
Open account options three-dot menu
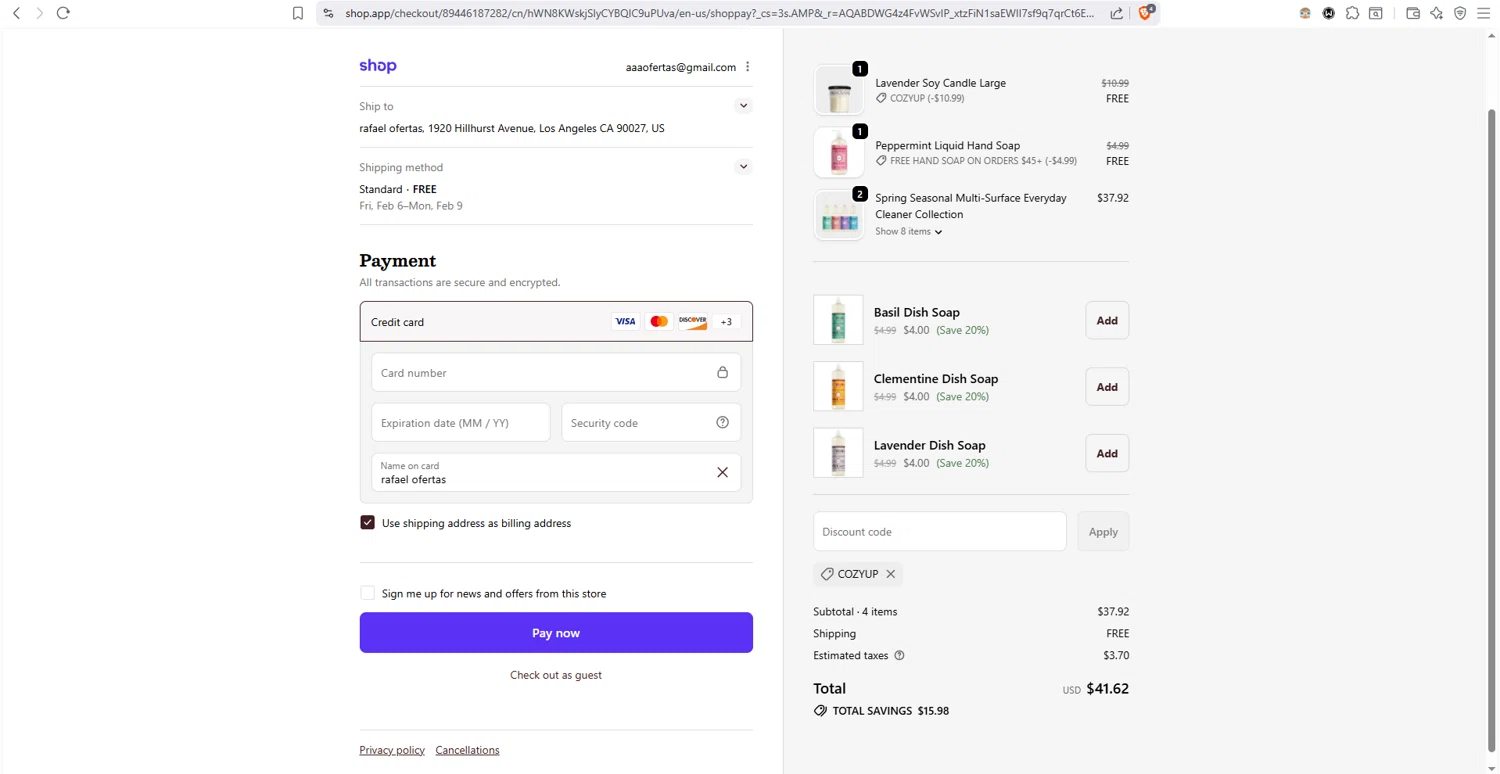(748, 67)
